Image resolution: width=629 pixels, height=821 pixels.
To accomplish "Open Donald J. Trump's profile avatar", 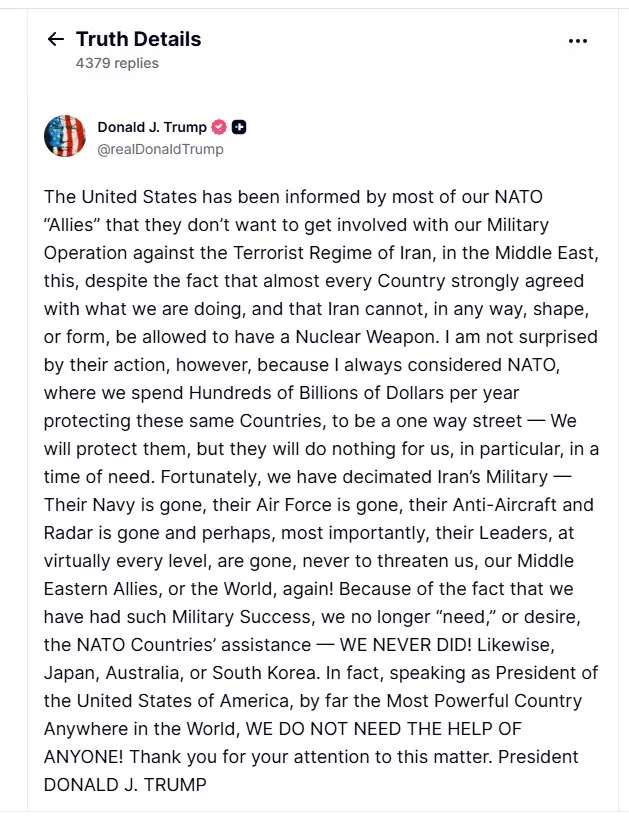I will pyautogui.click(x=65, y=136).
